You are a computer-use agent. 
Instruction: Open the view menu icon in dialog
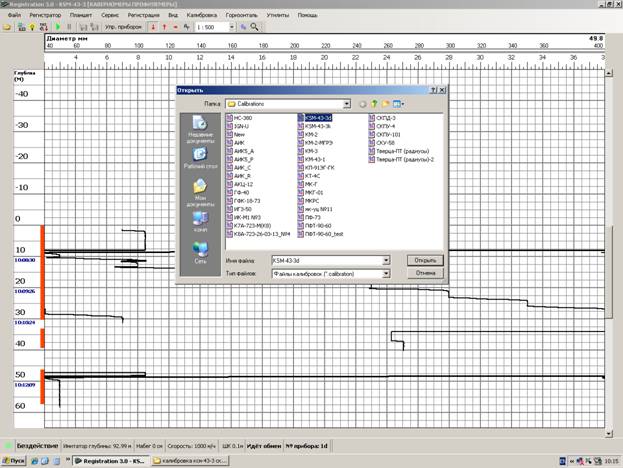[x=398, y=104]
